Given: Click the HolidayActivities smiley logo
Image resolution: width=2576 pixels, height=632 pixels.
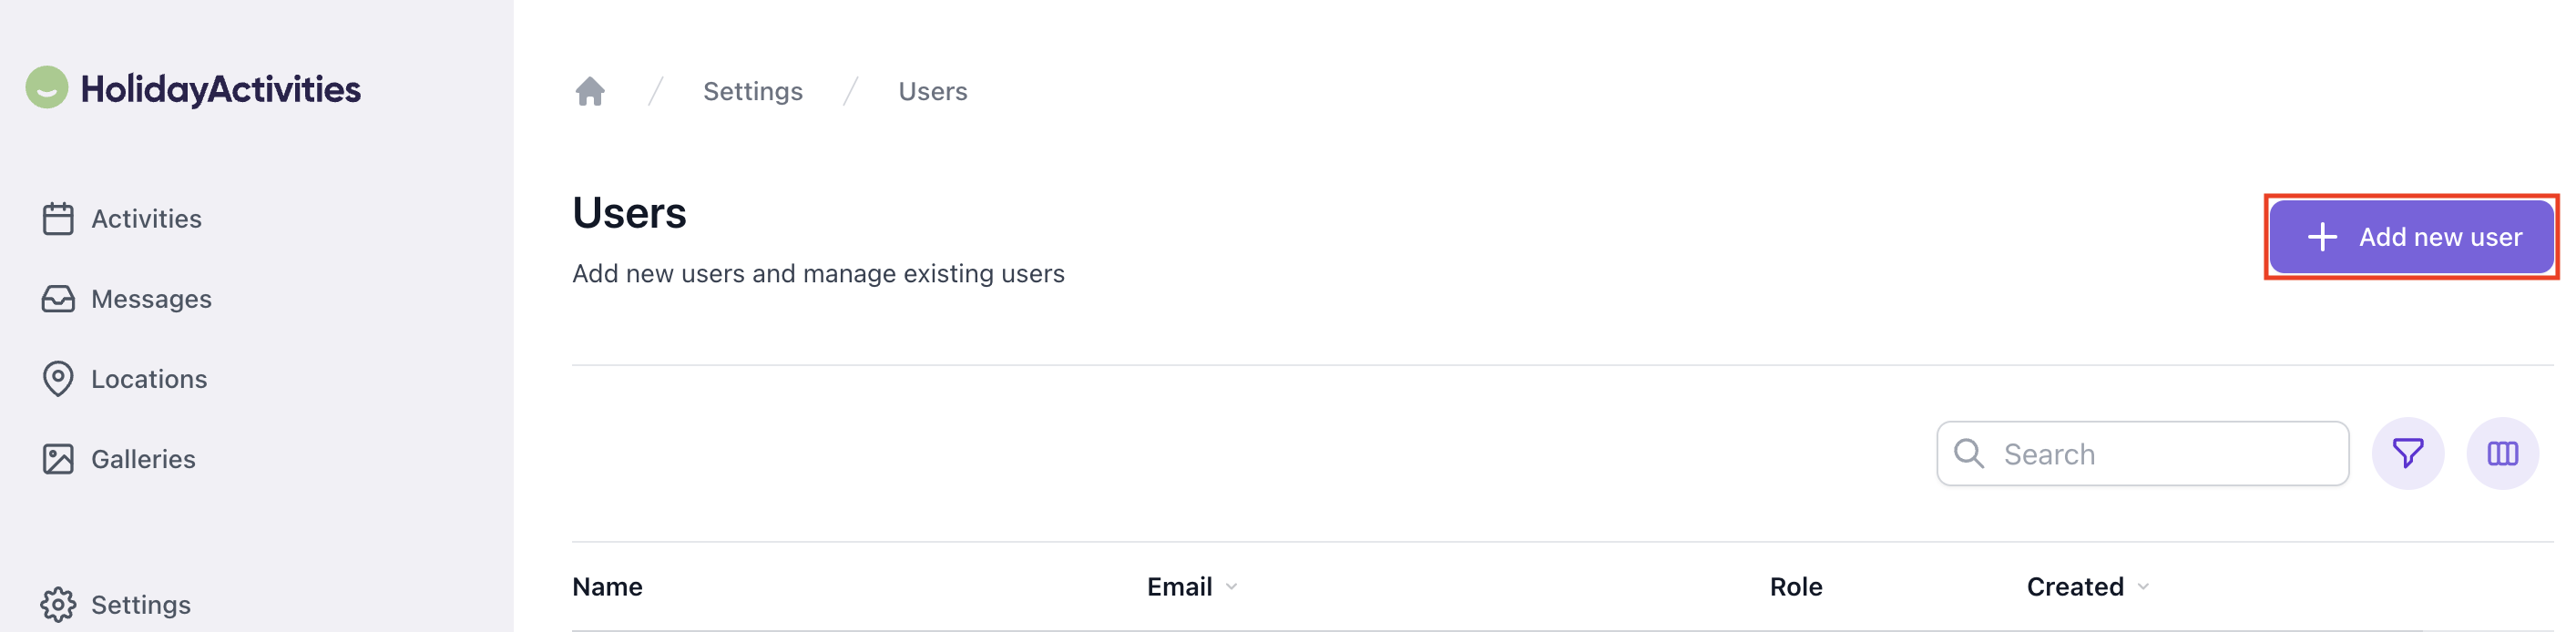Looking at the screenshot, I should [47, 88].
